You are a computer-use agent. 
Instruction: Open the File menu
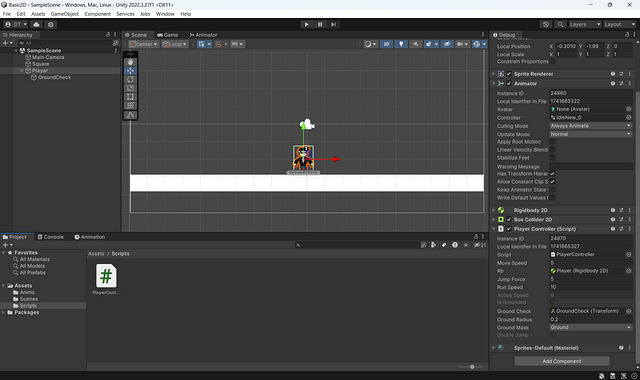click(7, 14)
